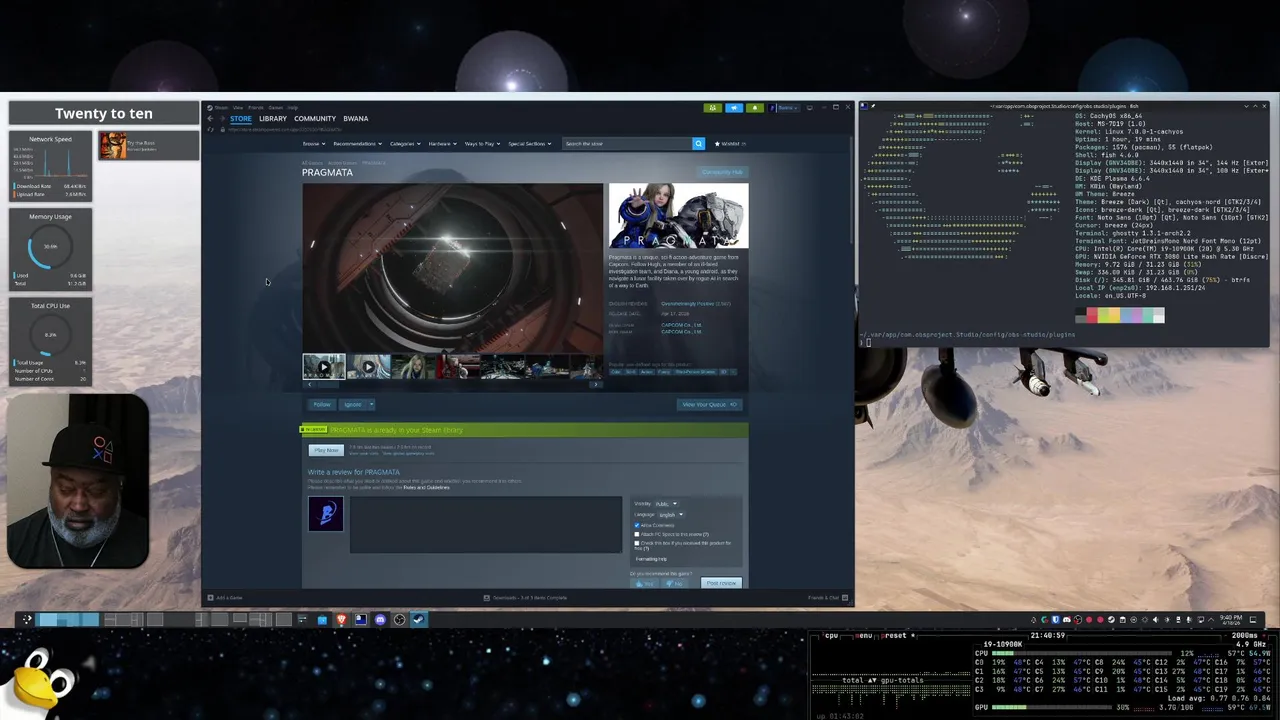Expand the Special Sections dropdown
The height and width of the screenshot is (720, 1280).
click(x=529, y=143)
